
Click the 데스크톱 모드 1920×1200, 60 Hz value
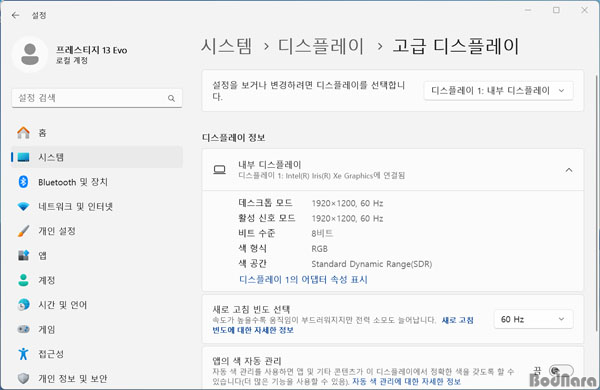pos(347,203)
